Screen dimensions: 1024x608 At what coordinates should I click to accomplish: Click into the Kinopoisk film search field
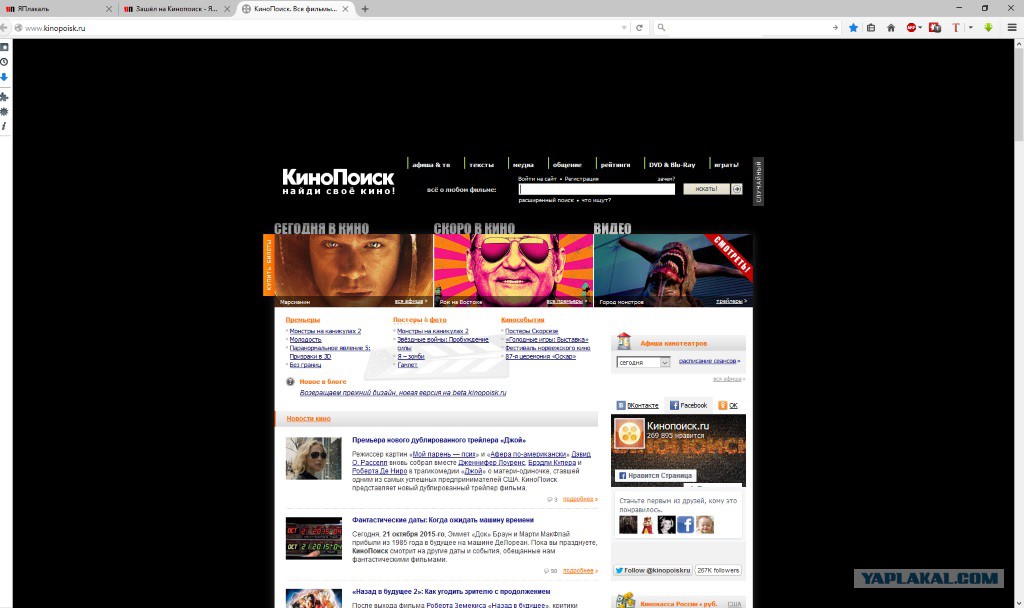click(596, 189)
